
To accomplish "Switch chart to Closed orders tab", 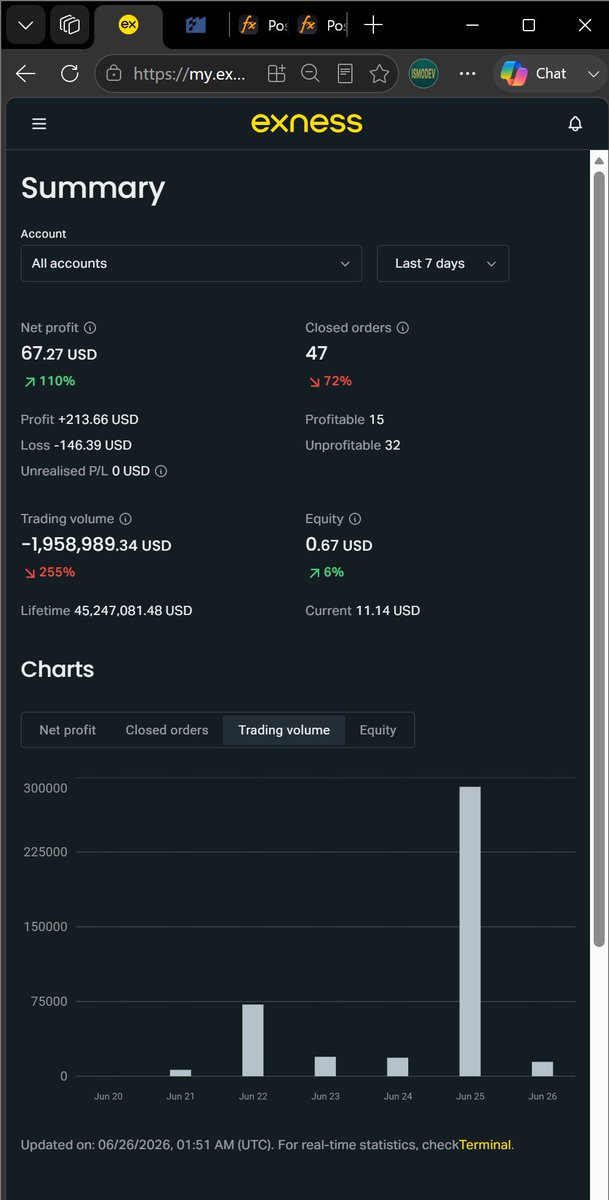I will [x=167, y=730].
